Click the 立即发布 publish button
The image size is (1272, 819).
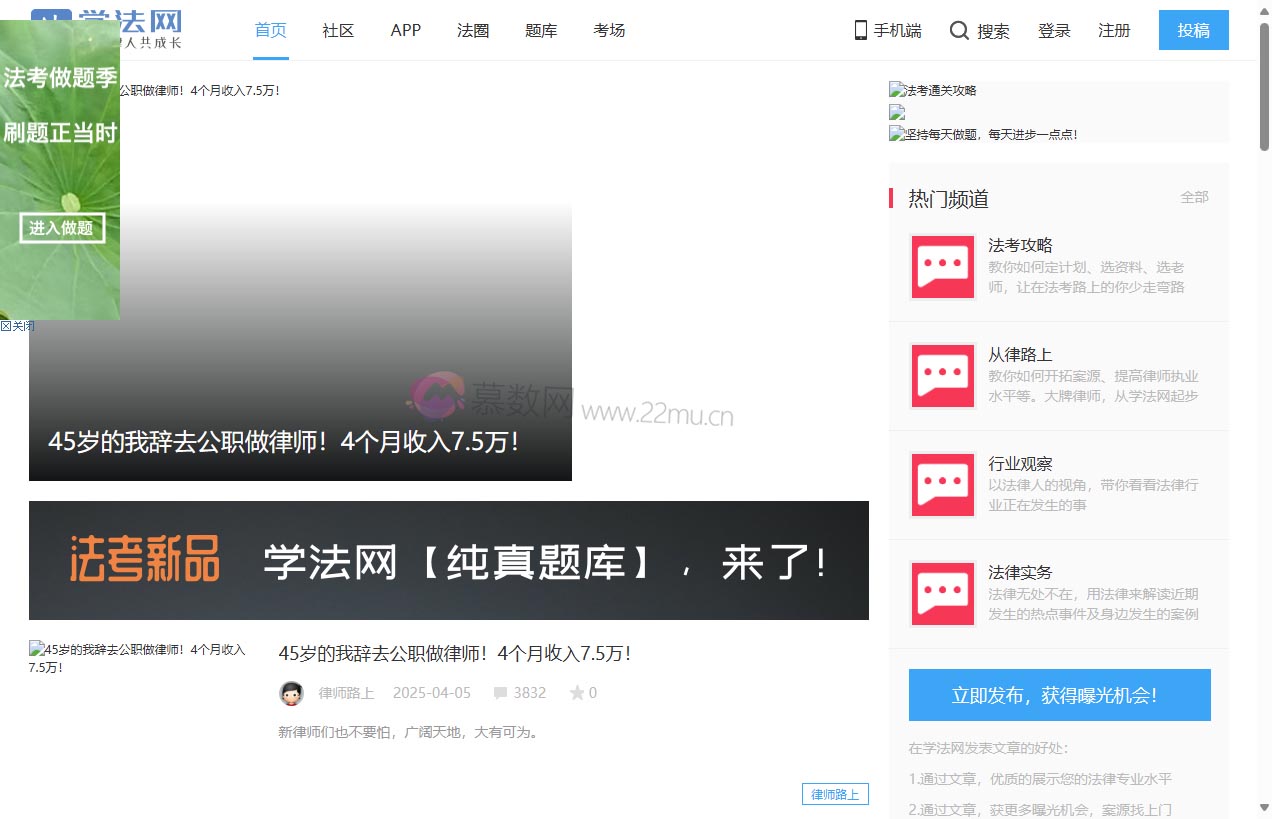(x=1059, y=694)
